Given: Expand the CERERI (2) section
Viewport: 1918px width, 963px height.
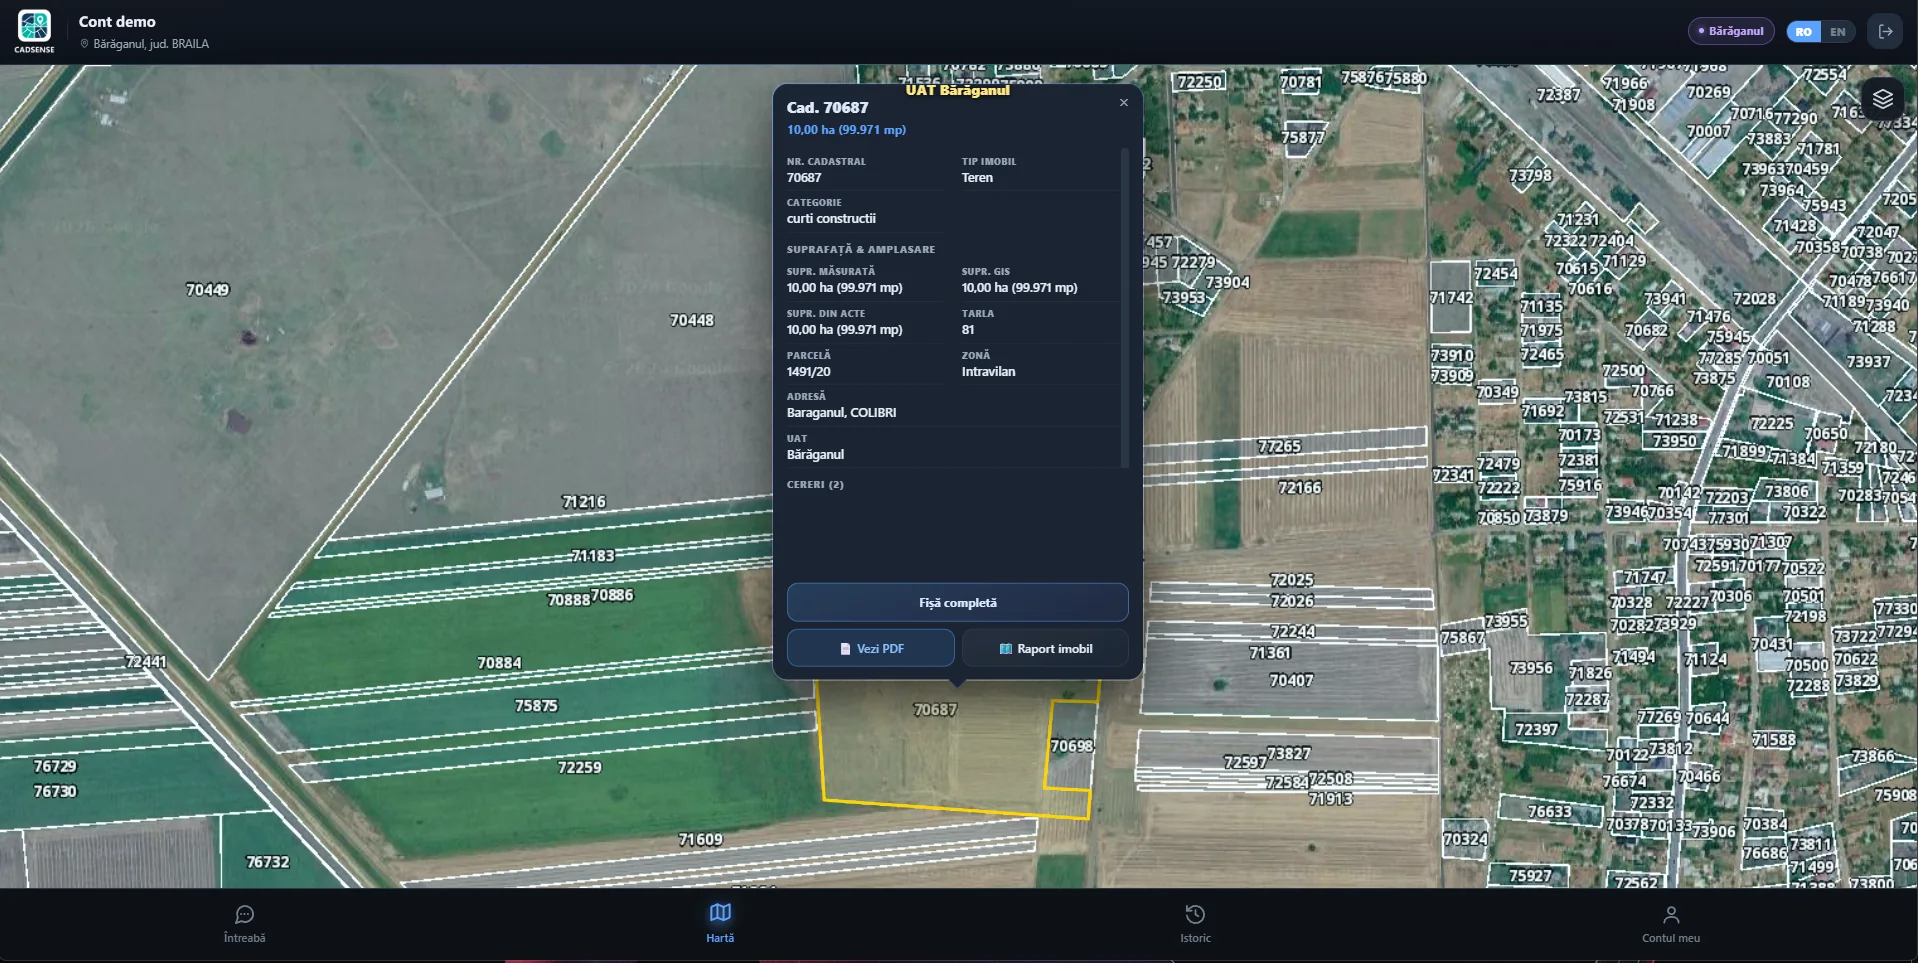Looking at the screenshot, I should point(815,485).
